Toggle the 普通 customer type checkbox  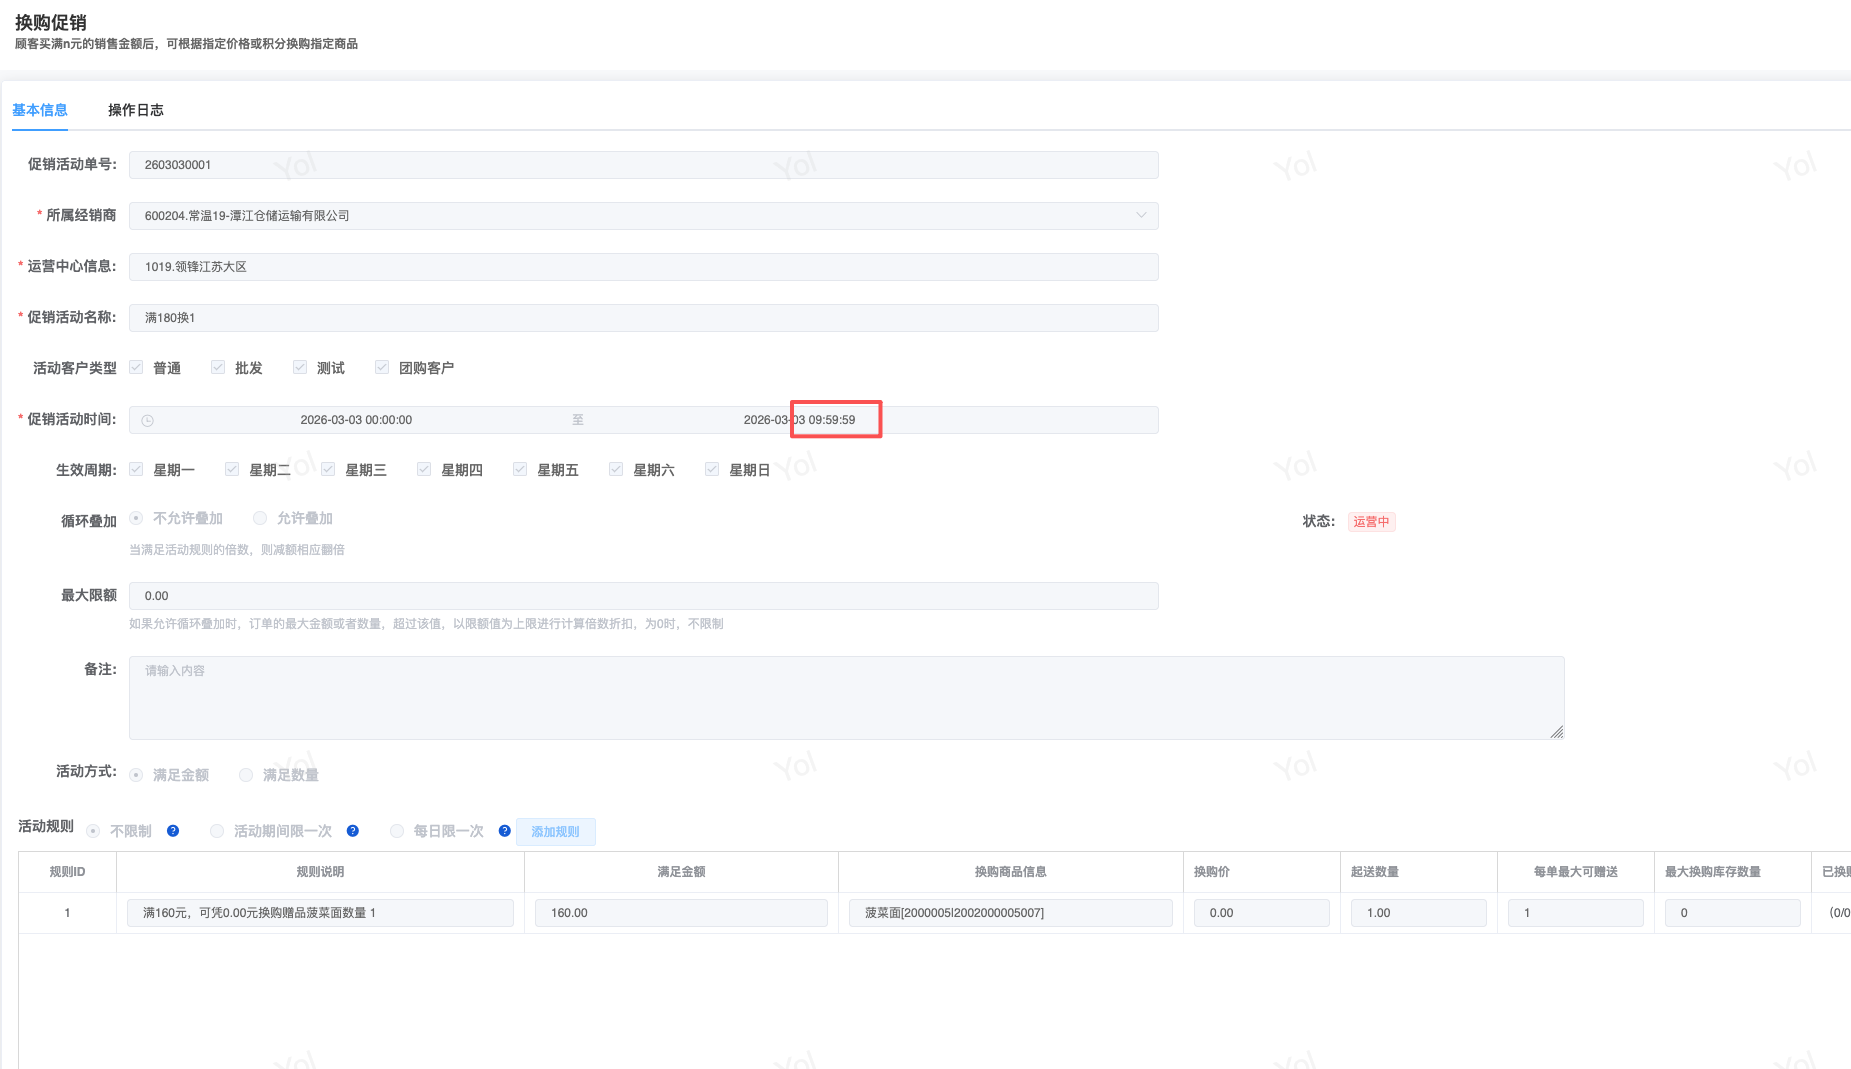tap(136, 367)
